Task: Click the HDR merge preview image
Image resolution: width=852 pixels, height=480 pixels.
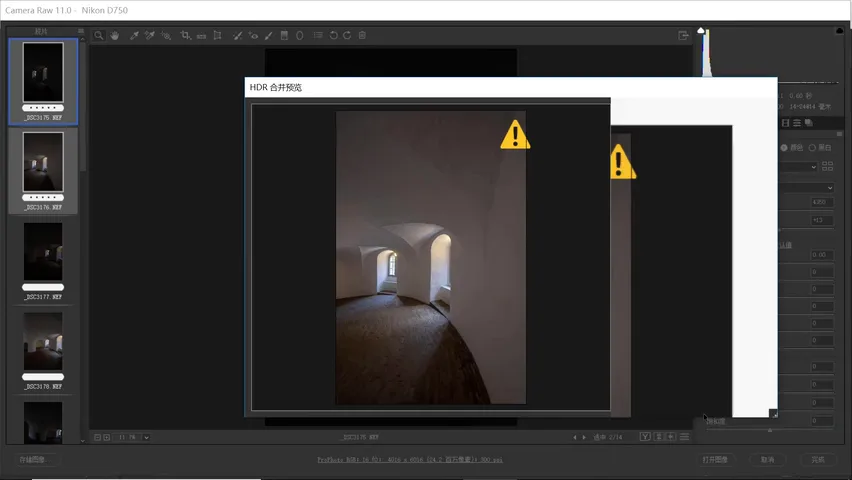Action: [431, 258]
